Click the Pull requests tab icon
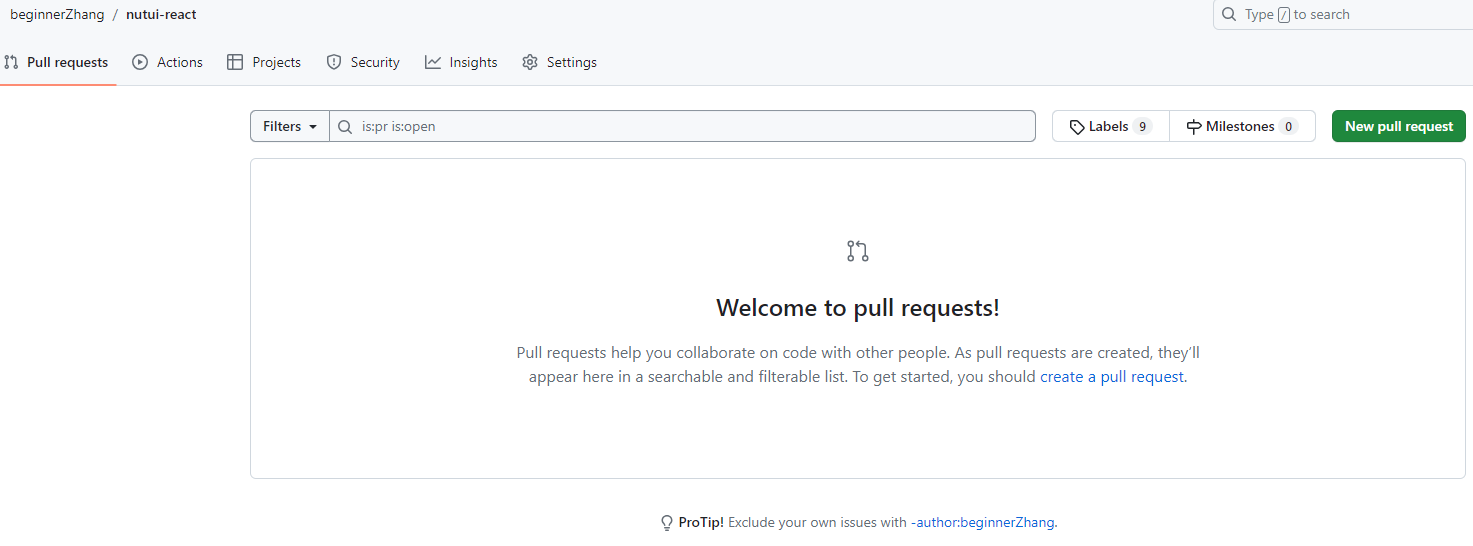The height and width of the screenshot is (546, 1473). 11,62
